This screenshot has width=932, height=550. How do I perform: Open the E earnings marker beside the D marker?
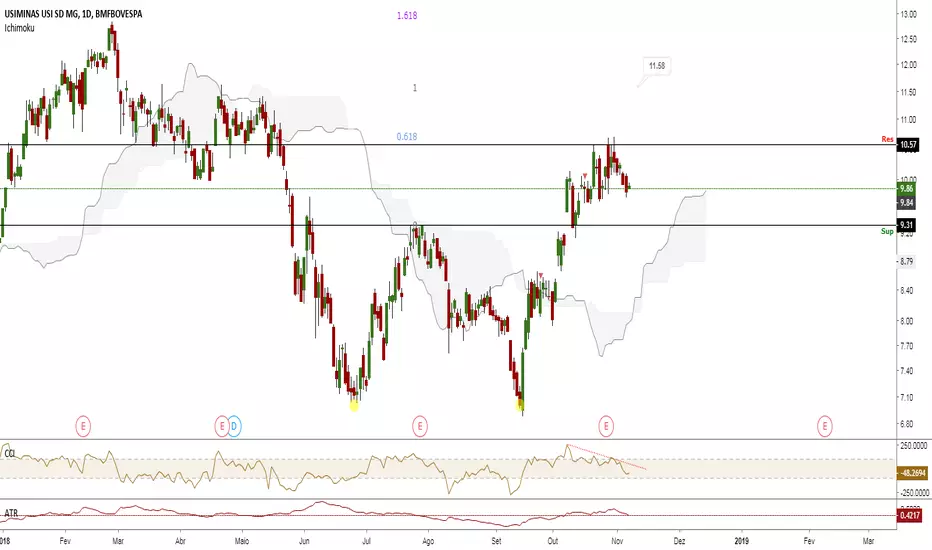[x=222, y=426]
